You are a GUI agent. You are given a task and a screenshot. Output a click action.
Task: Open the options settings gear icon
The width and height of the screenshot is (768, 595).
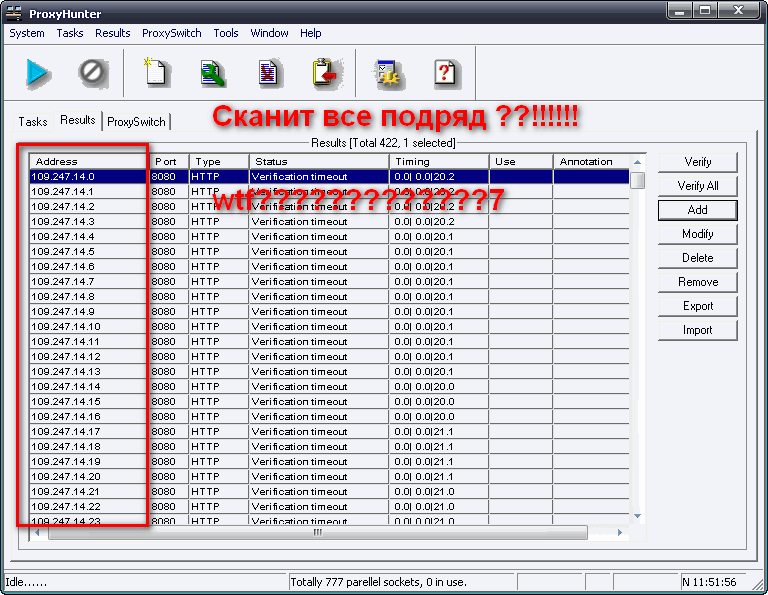388,73
